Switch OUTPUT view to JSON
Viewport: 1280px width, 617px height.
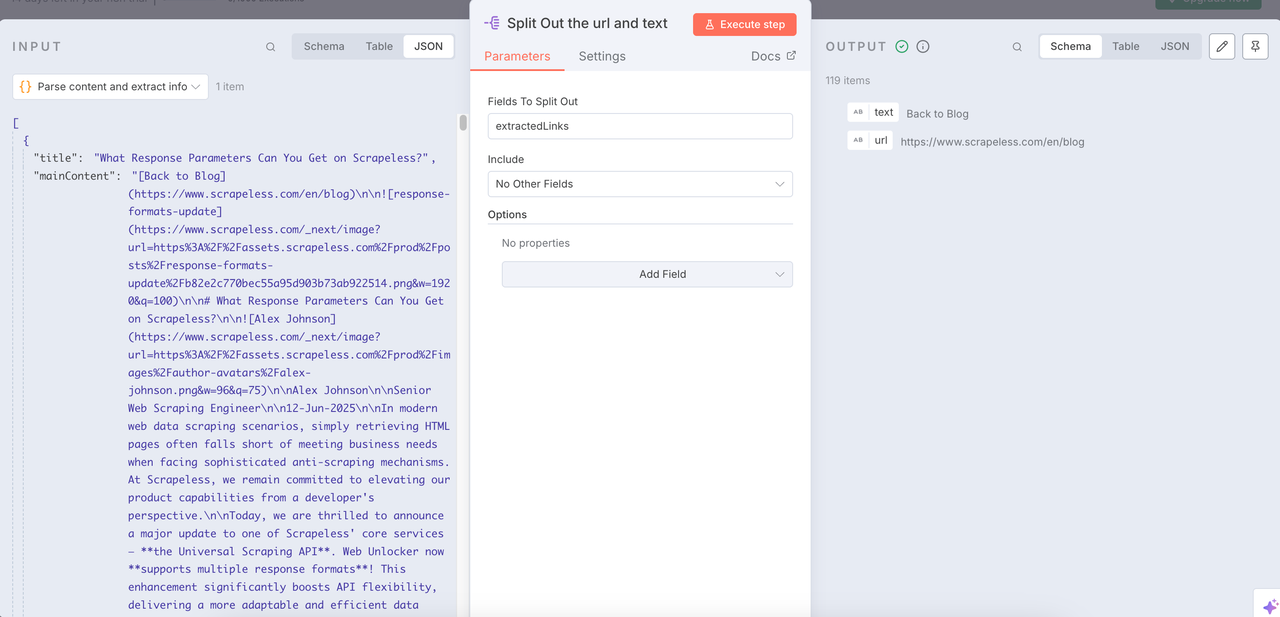click(x=1175, y=47)
